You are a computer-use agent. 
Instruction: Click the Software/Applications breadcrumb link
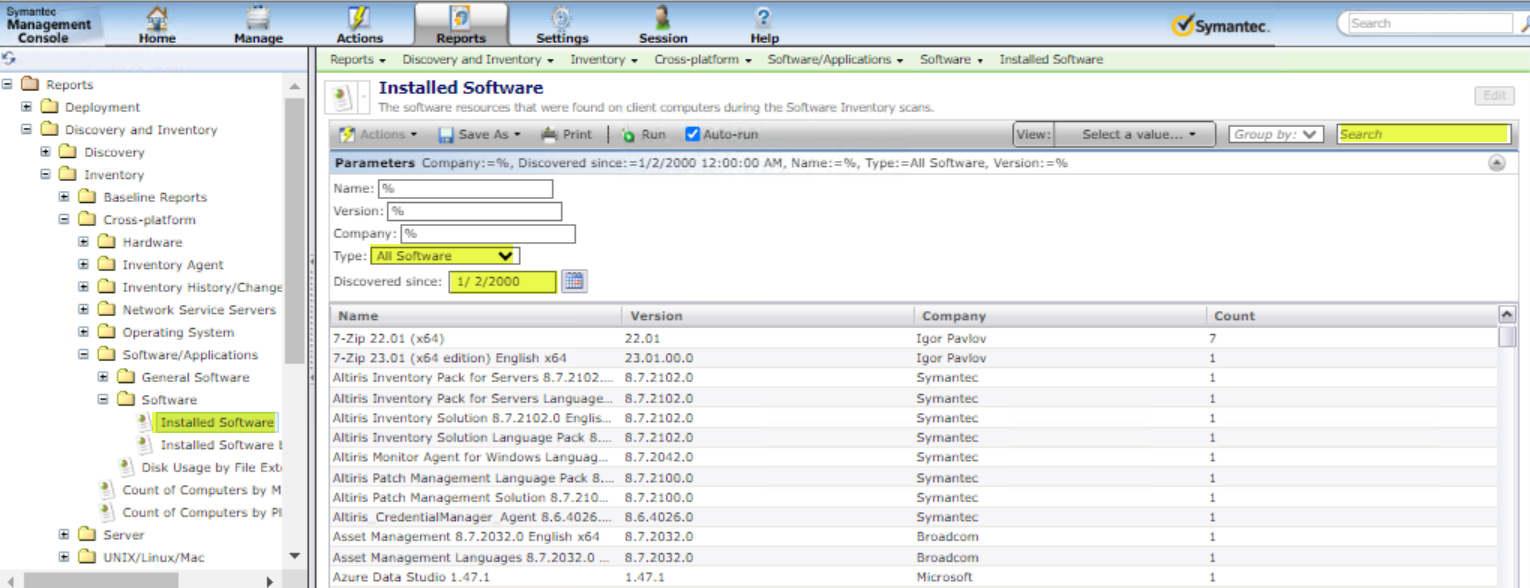pos(829,60)
